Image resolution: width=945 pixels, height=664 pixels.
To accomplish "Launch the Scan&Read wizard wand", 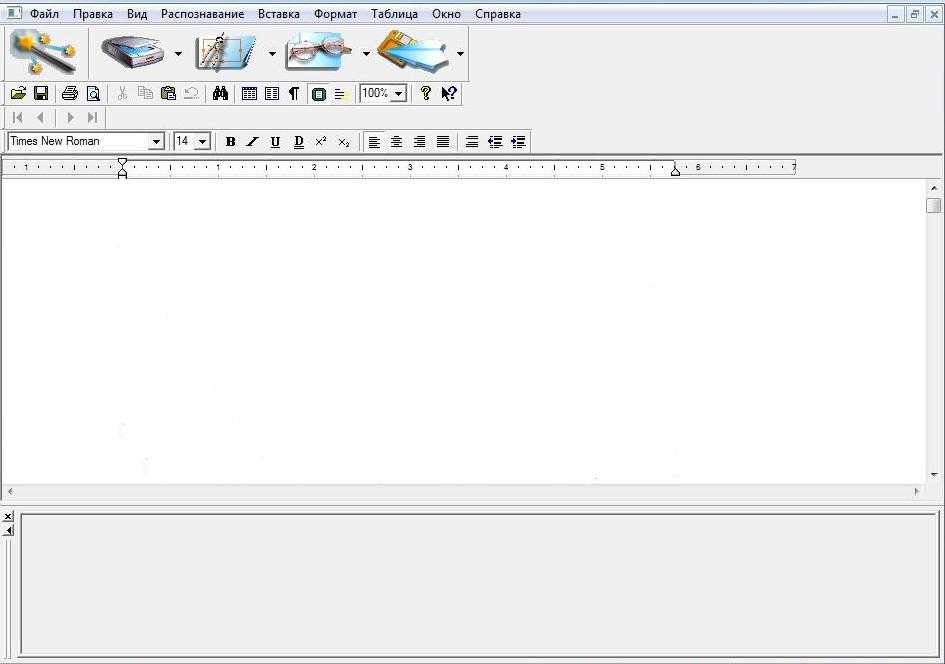I will tap(43, 52).
